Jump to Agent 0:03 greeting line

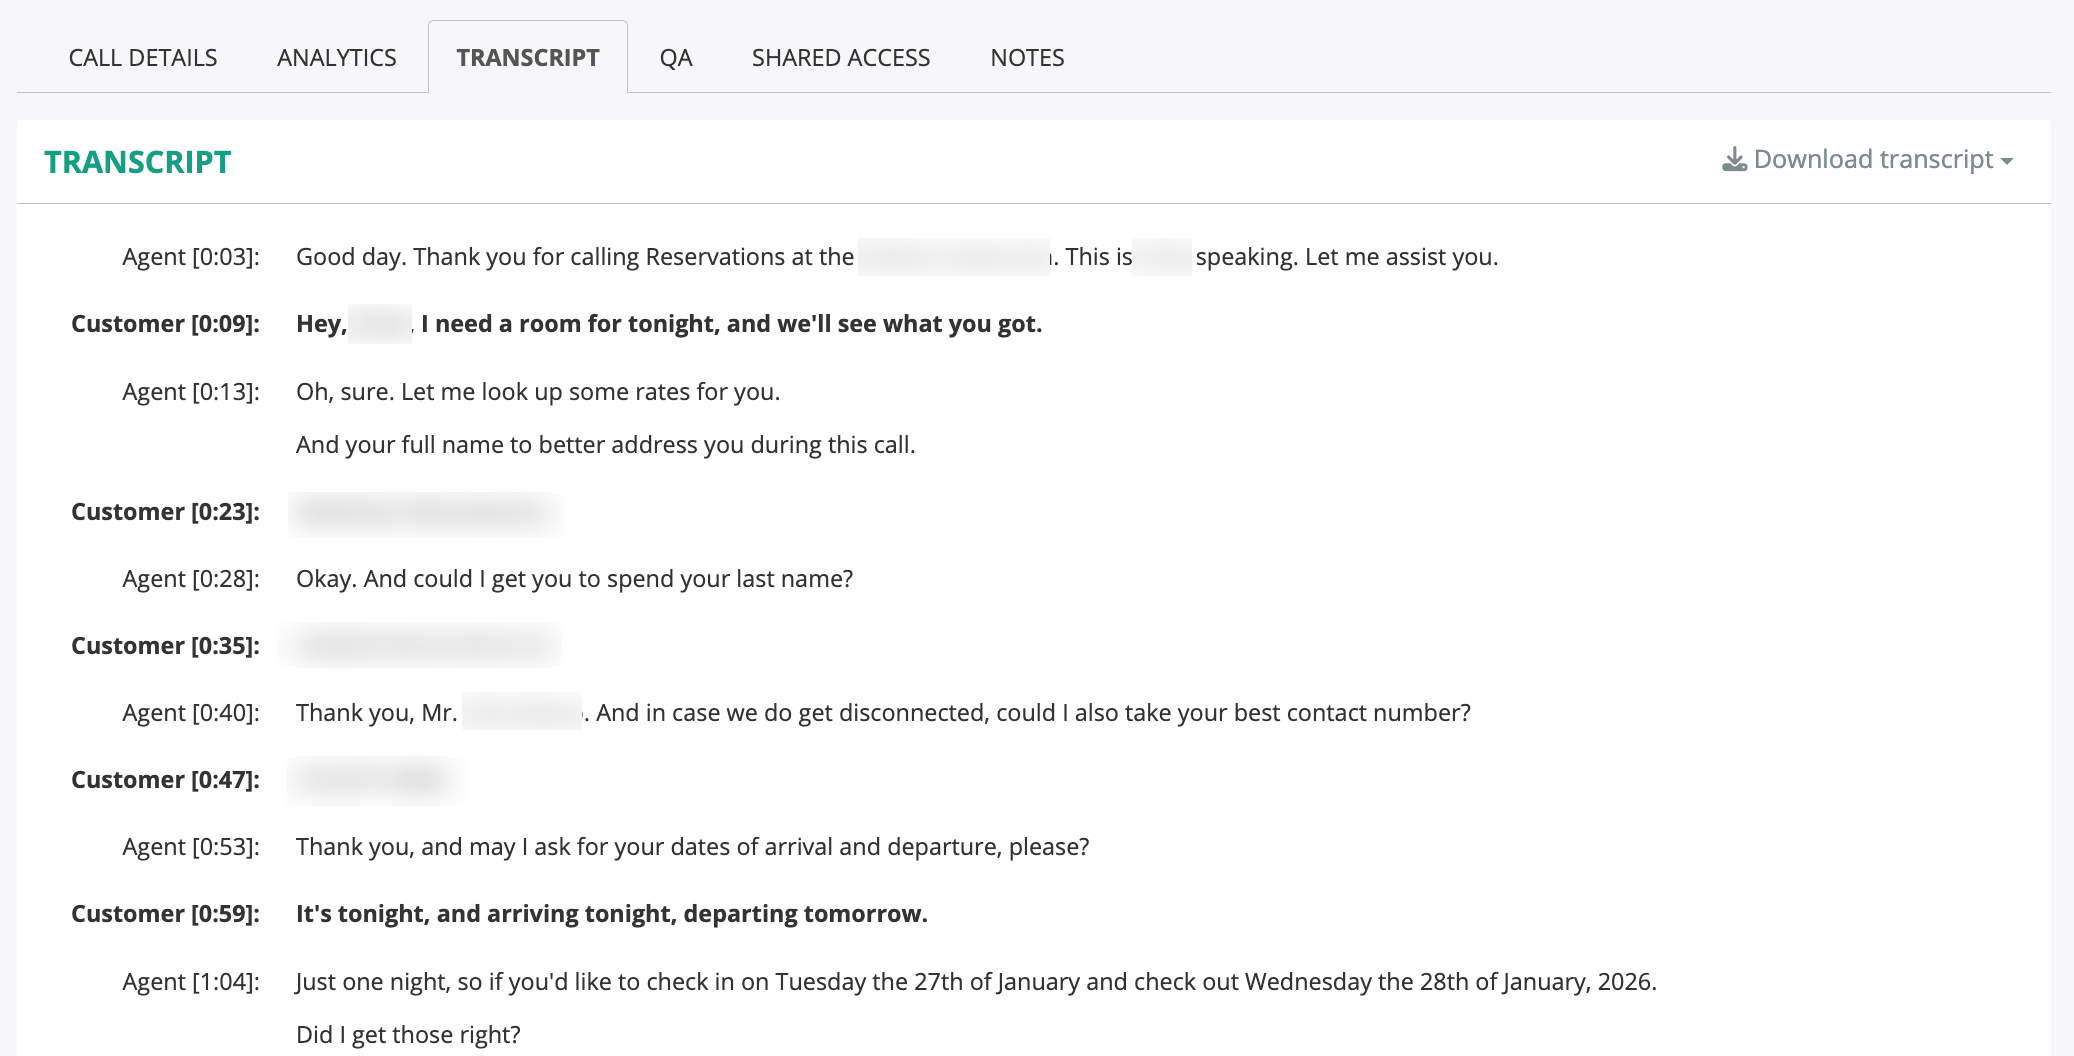[896, 257]
